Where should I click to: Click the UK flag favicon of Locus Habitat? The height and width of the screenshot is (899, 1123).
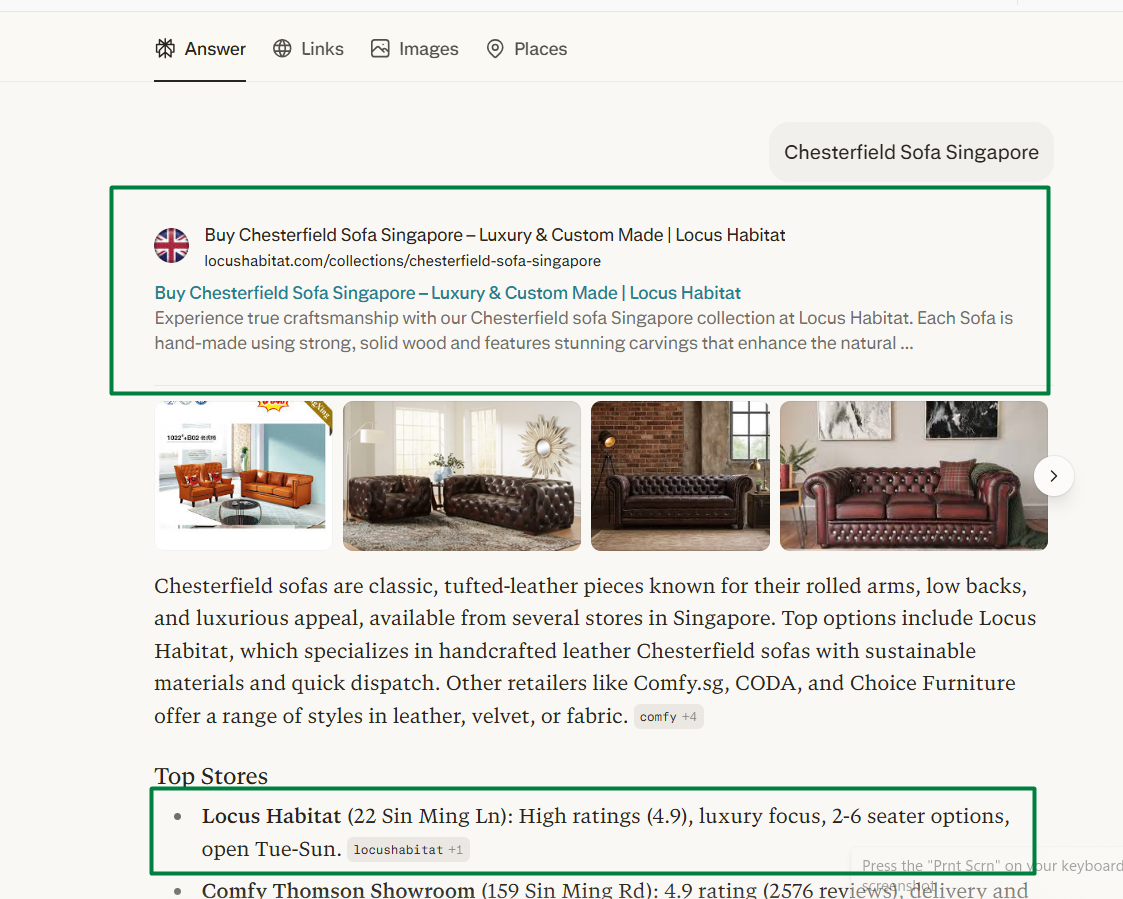coord(172,246)
